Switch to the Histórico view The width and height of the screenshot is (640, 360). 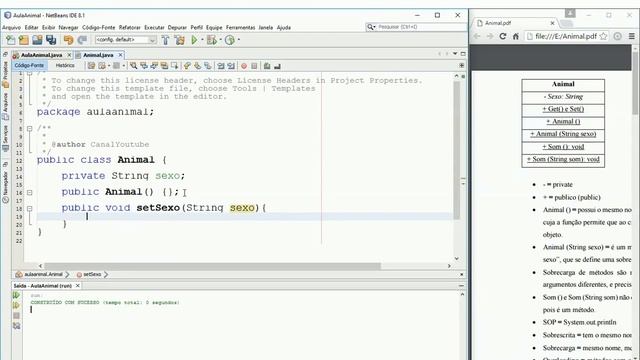65,65
